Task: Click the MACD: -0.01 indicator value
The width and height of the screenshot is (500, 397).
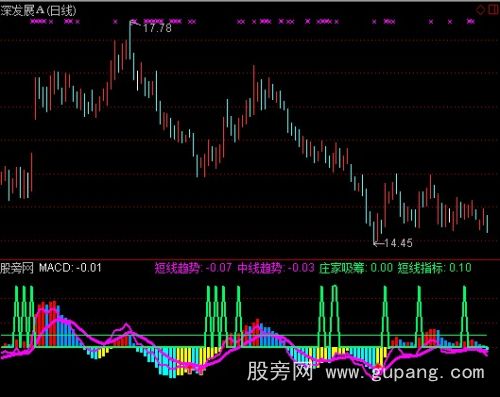Action: [70, 268]
